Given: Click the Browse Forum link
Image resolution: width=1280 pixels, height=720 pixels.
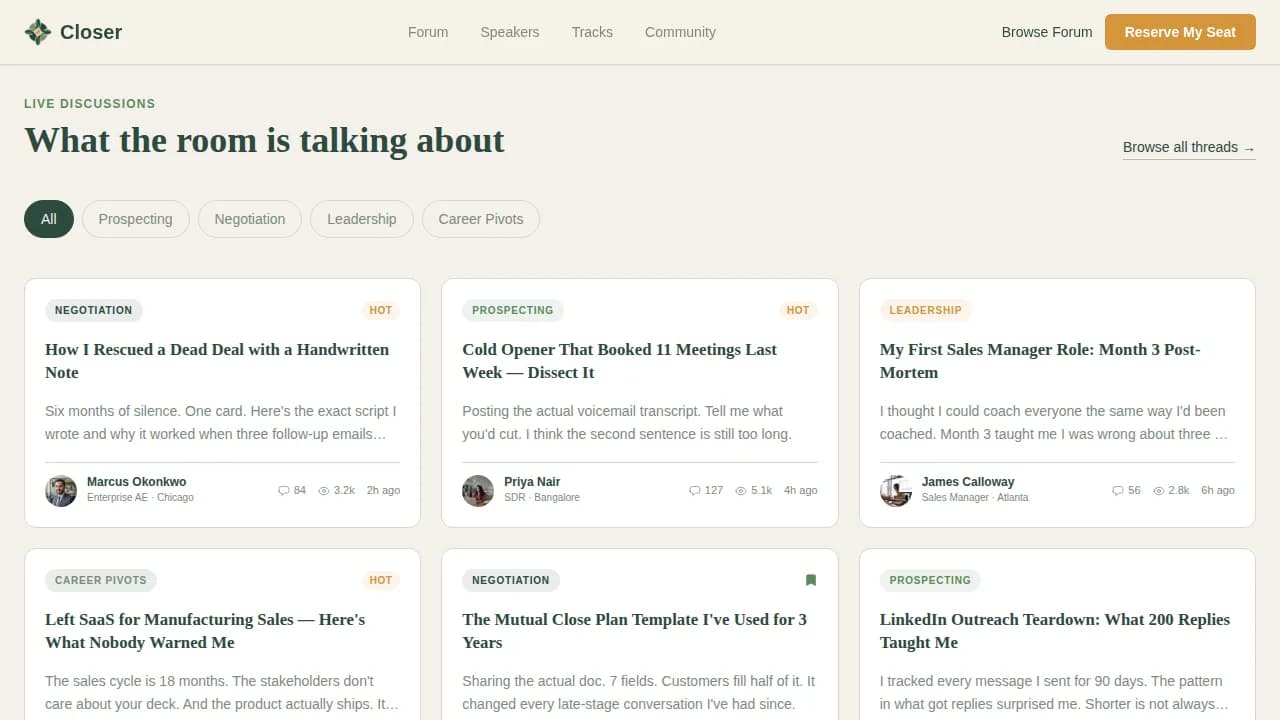Looking at the screenshot, I should point(1046,32).
